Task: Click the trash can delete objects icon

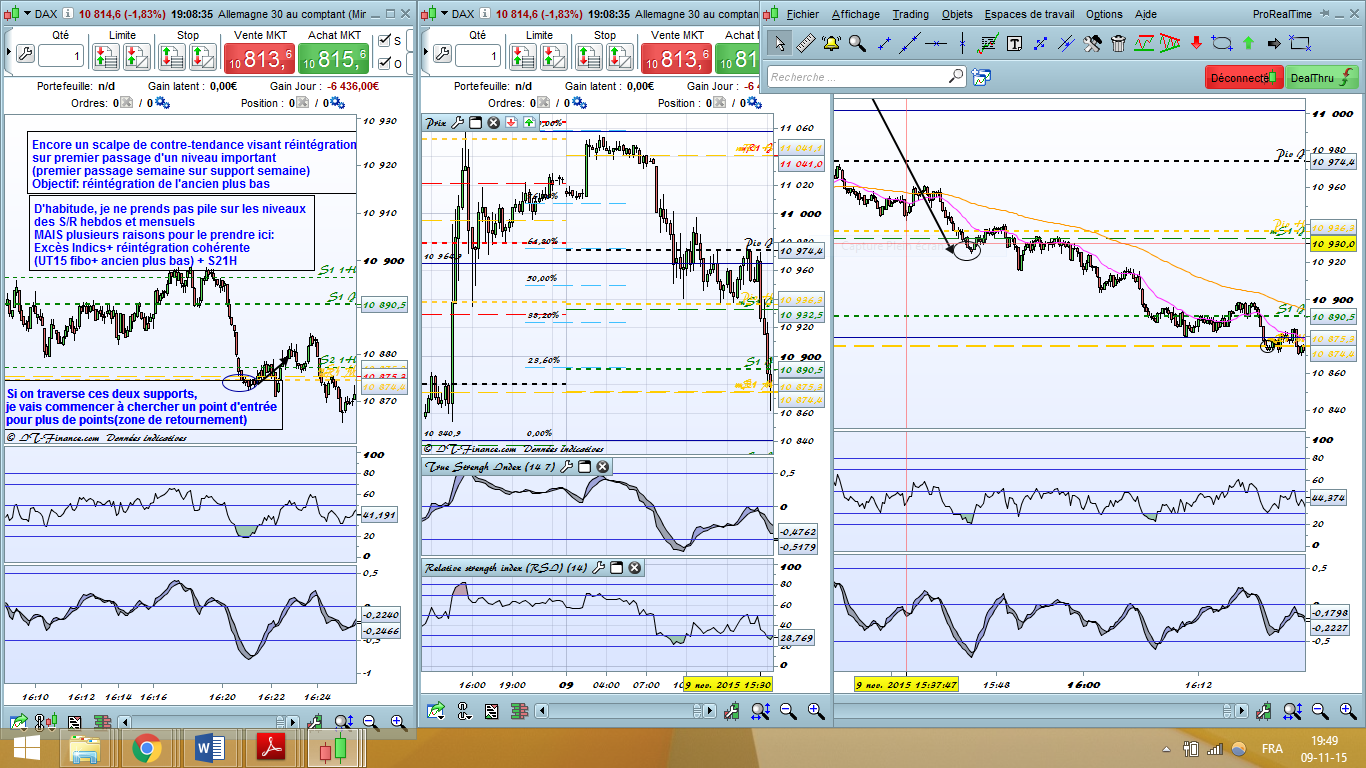Action: 1118,43
